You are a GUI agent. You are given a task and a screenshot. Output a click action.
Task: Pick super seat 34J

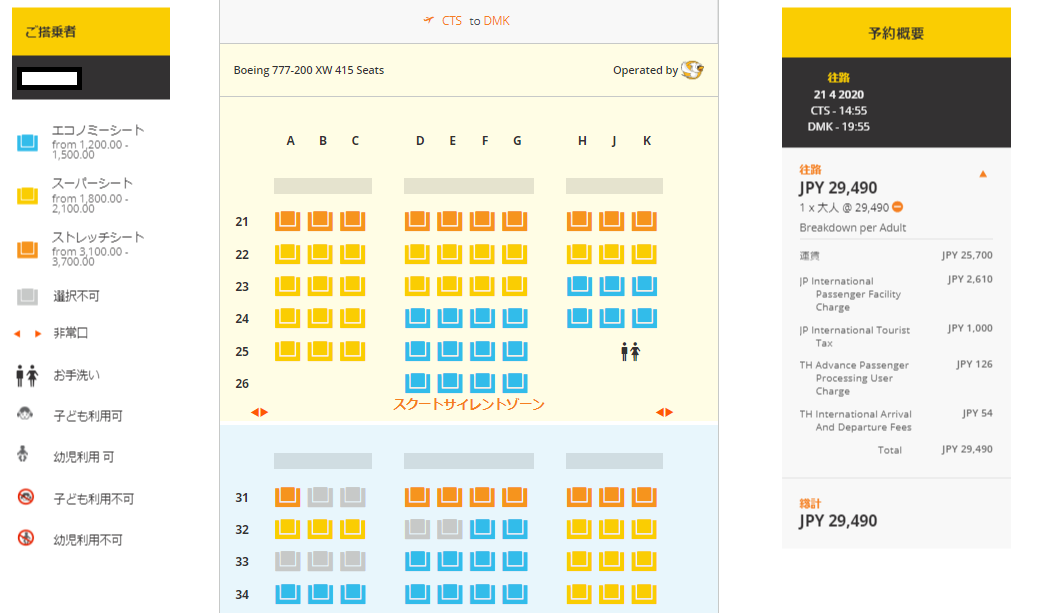(x=611, y=594)
